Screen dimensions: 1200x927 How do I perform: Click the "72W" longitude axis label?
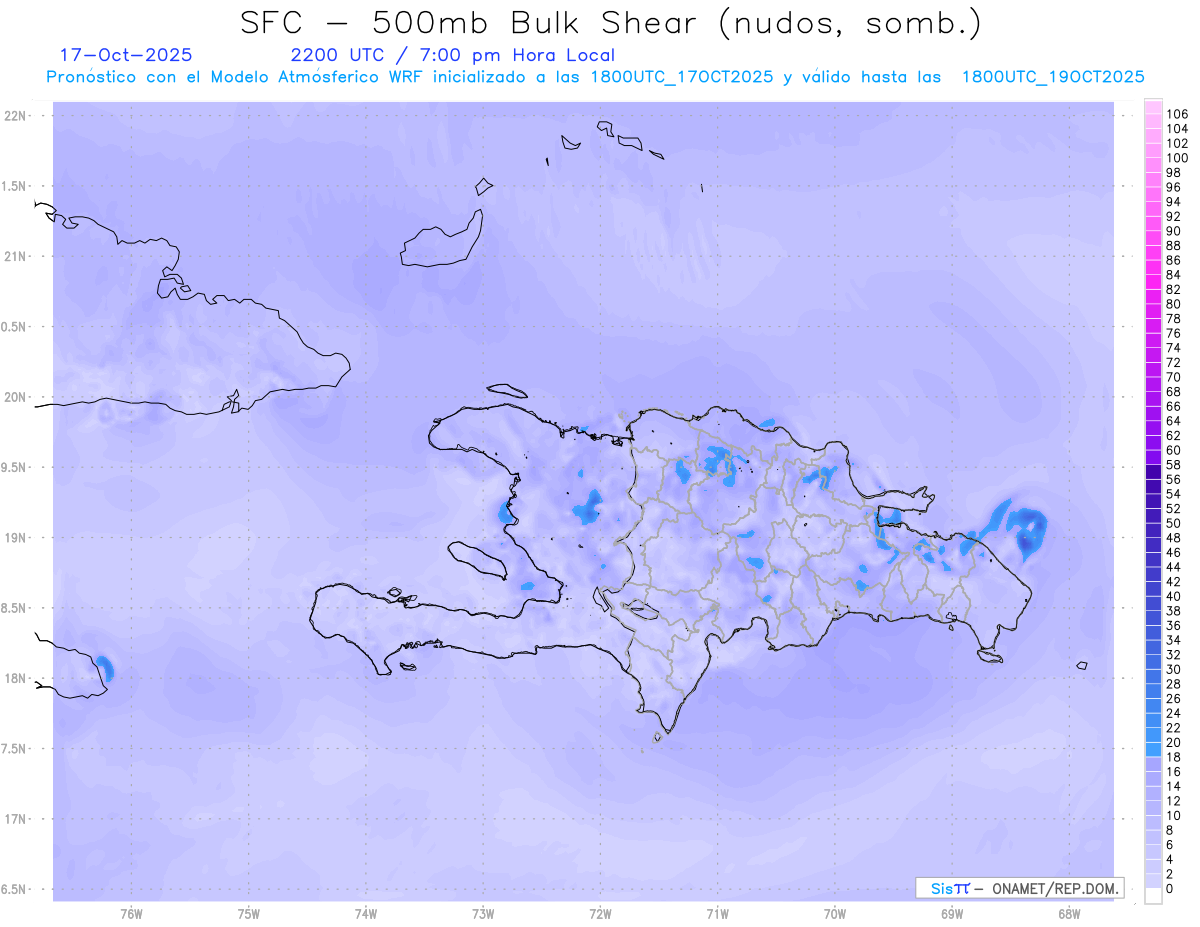(x=601, y=913)
